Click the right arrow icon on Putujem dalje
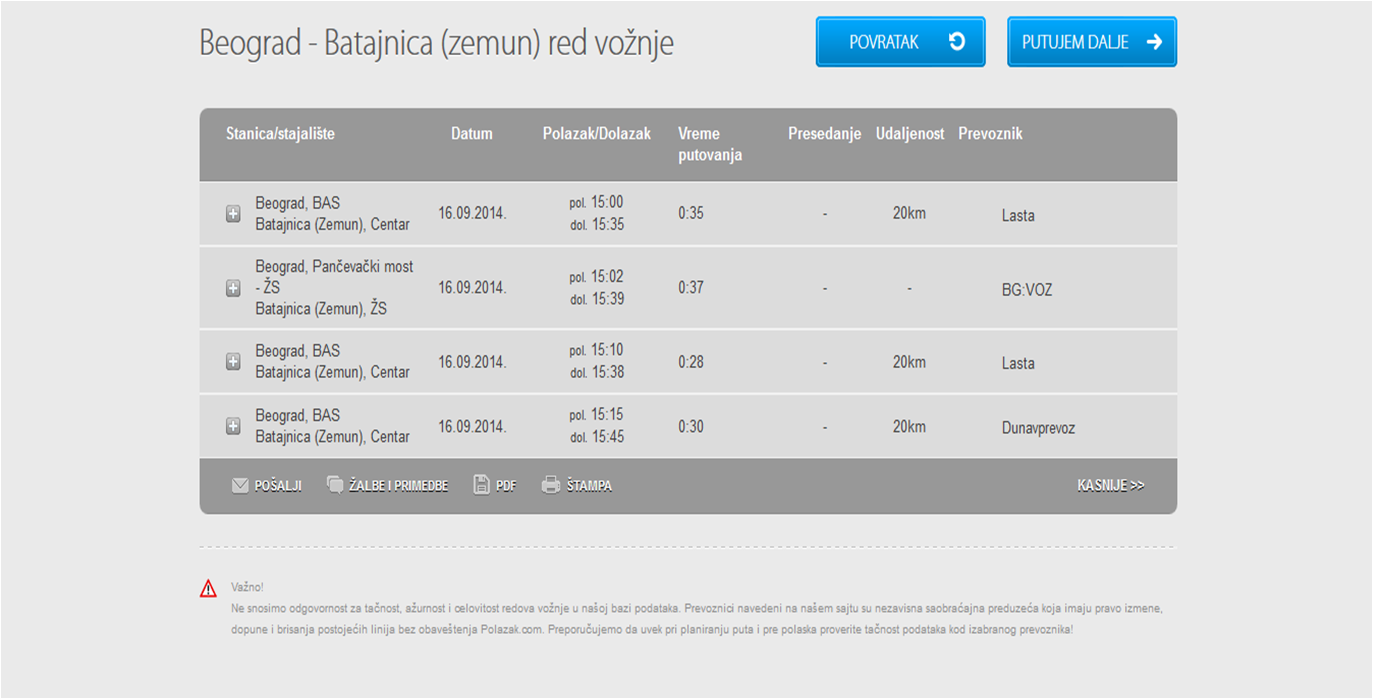1373x699 pixels. [1154, 42]
